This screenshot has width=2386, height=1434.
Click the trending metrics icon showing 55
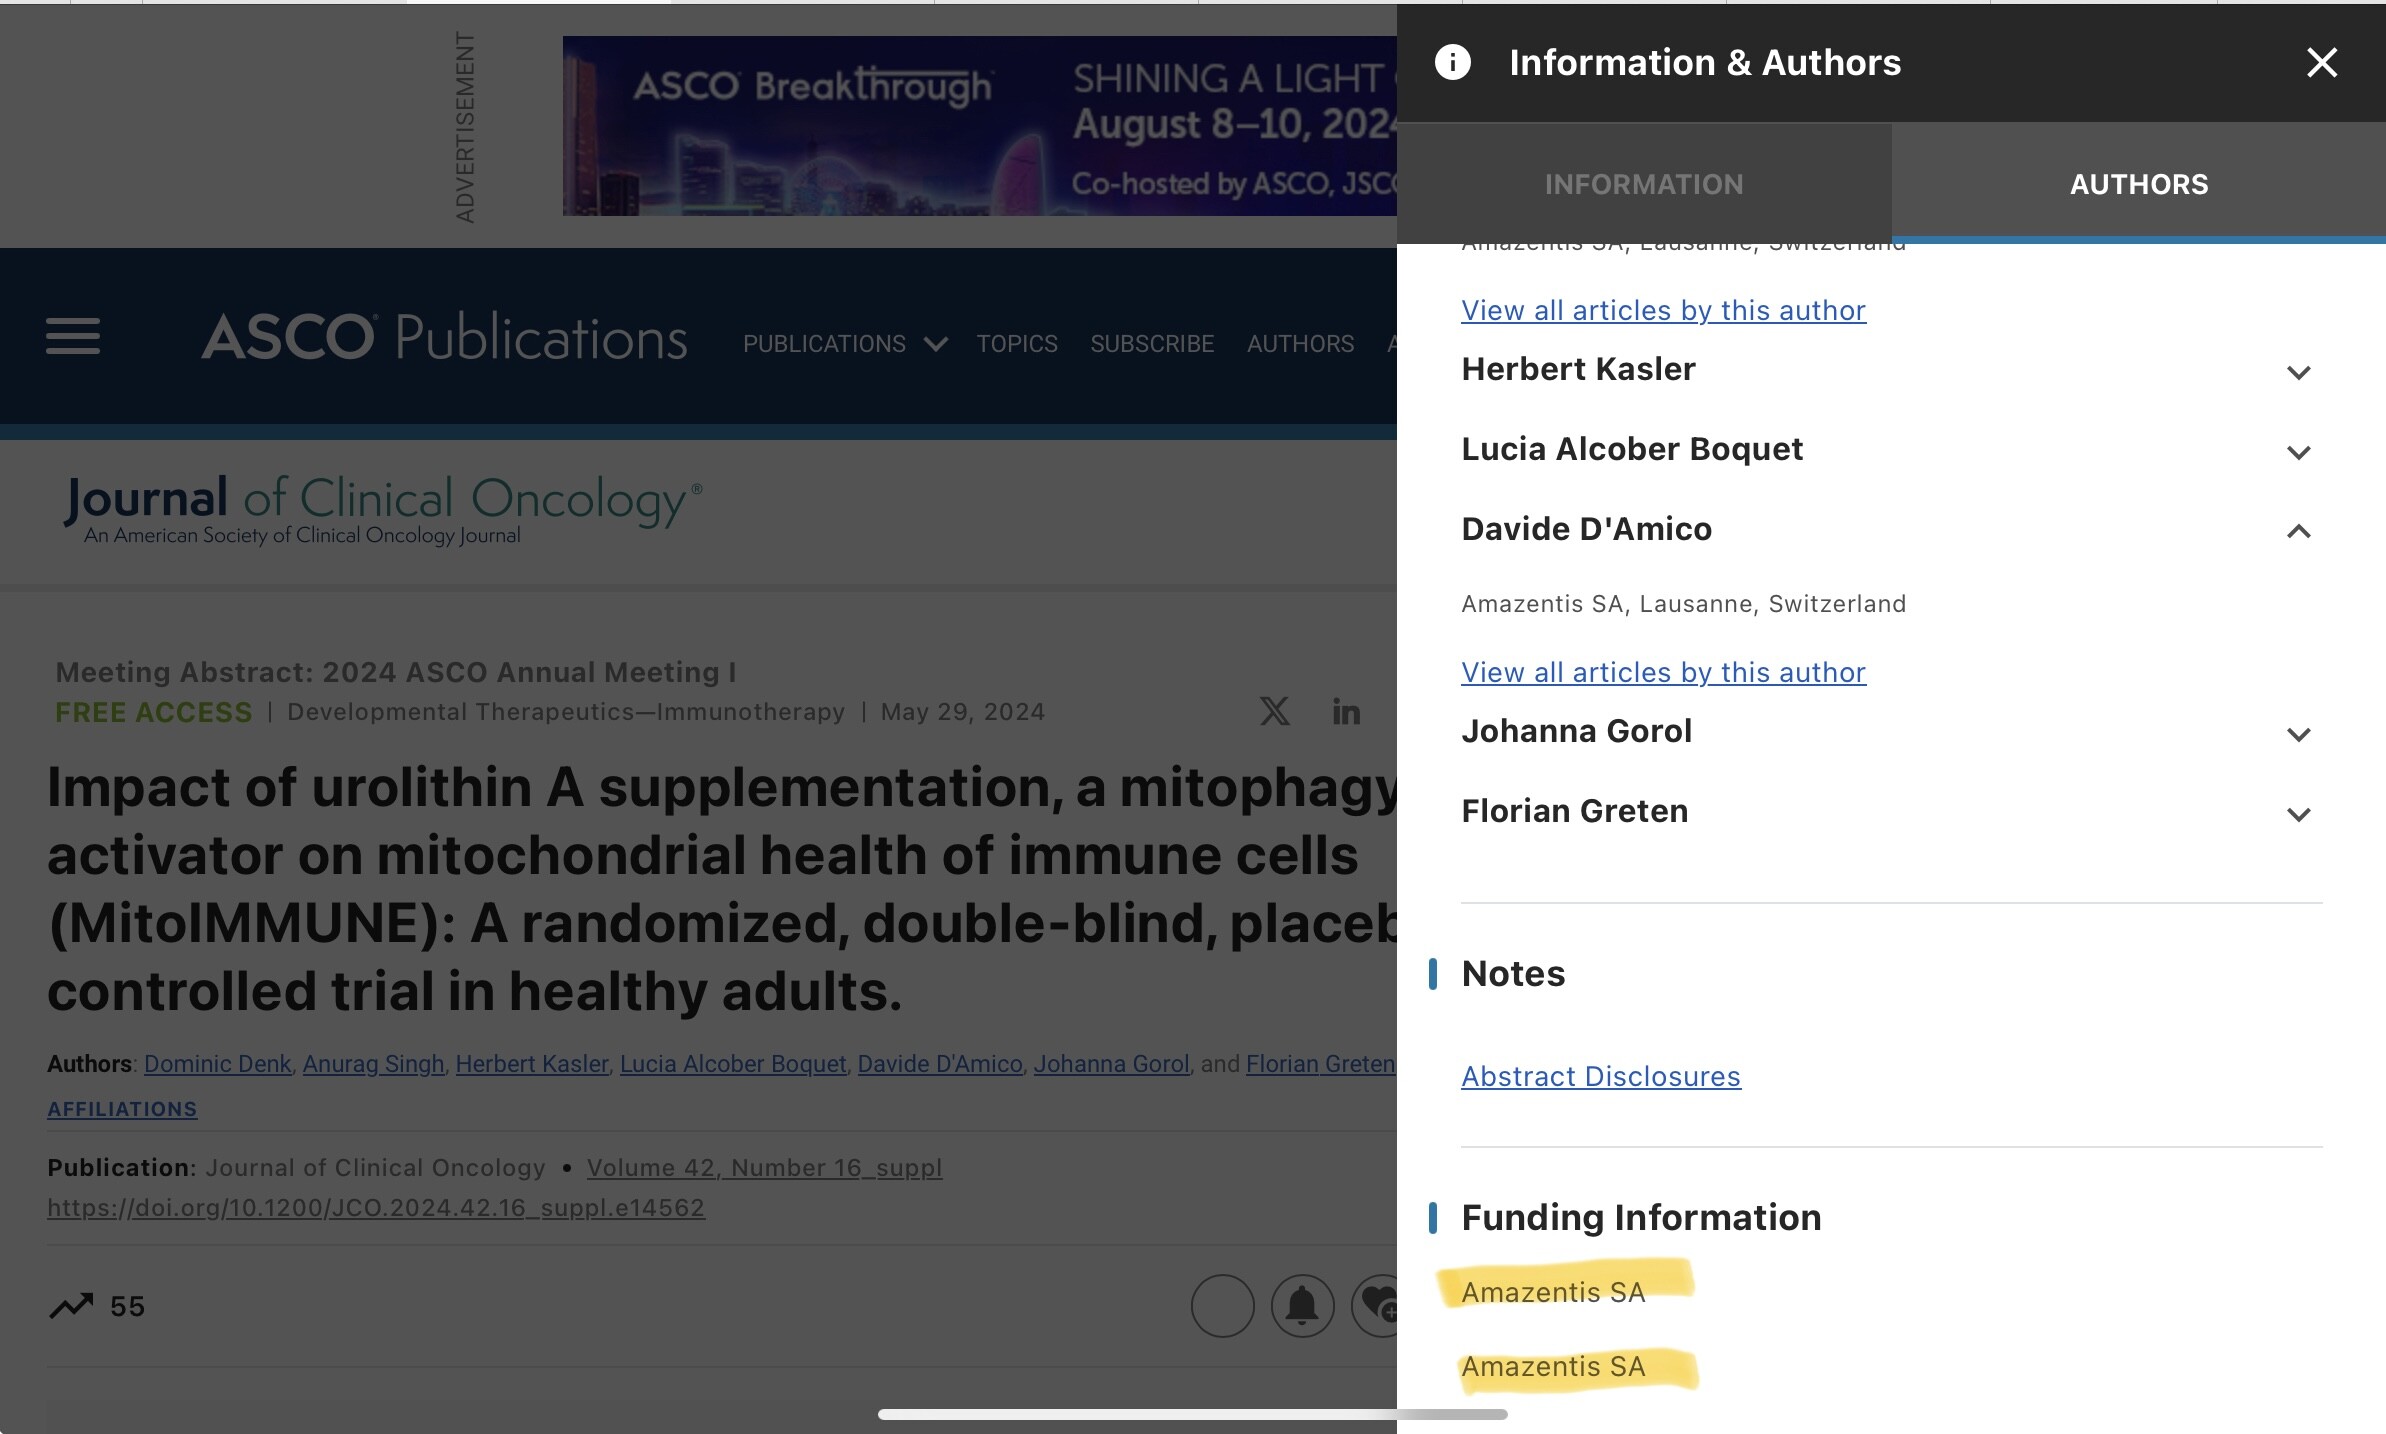(x=71, y=1306)
